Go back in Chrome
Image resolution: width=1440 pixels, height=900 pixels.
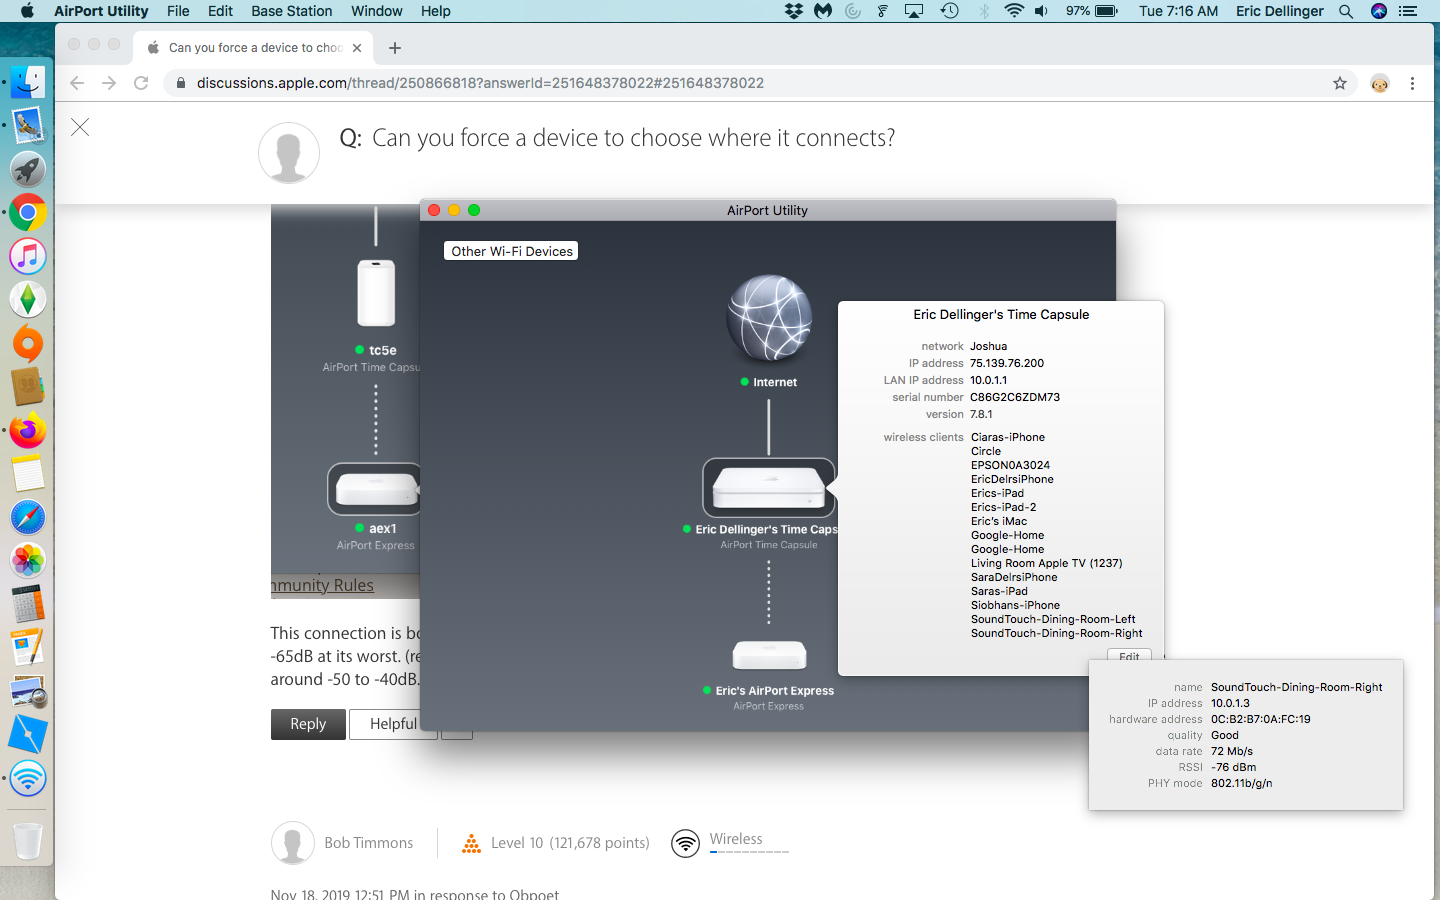[77, 83]
